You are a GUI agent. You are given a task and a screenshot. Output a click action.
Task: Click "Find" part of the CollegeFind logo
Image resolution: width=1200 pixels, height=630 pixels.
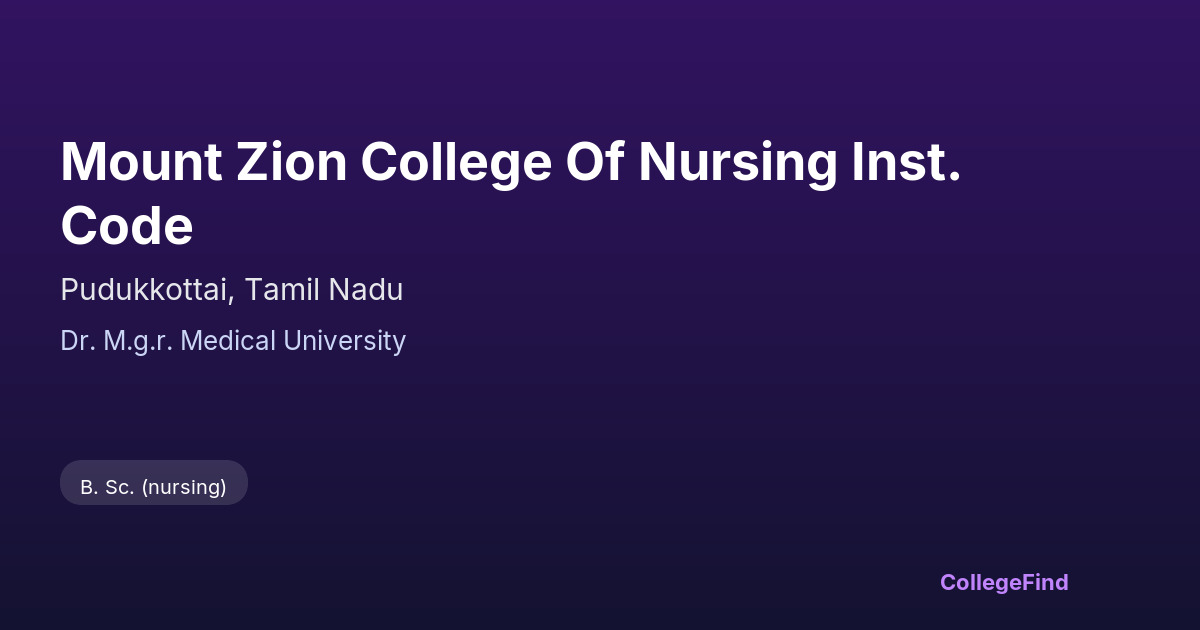coord(1047,582)
